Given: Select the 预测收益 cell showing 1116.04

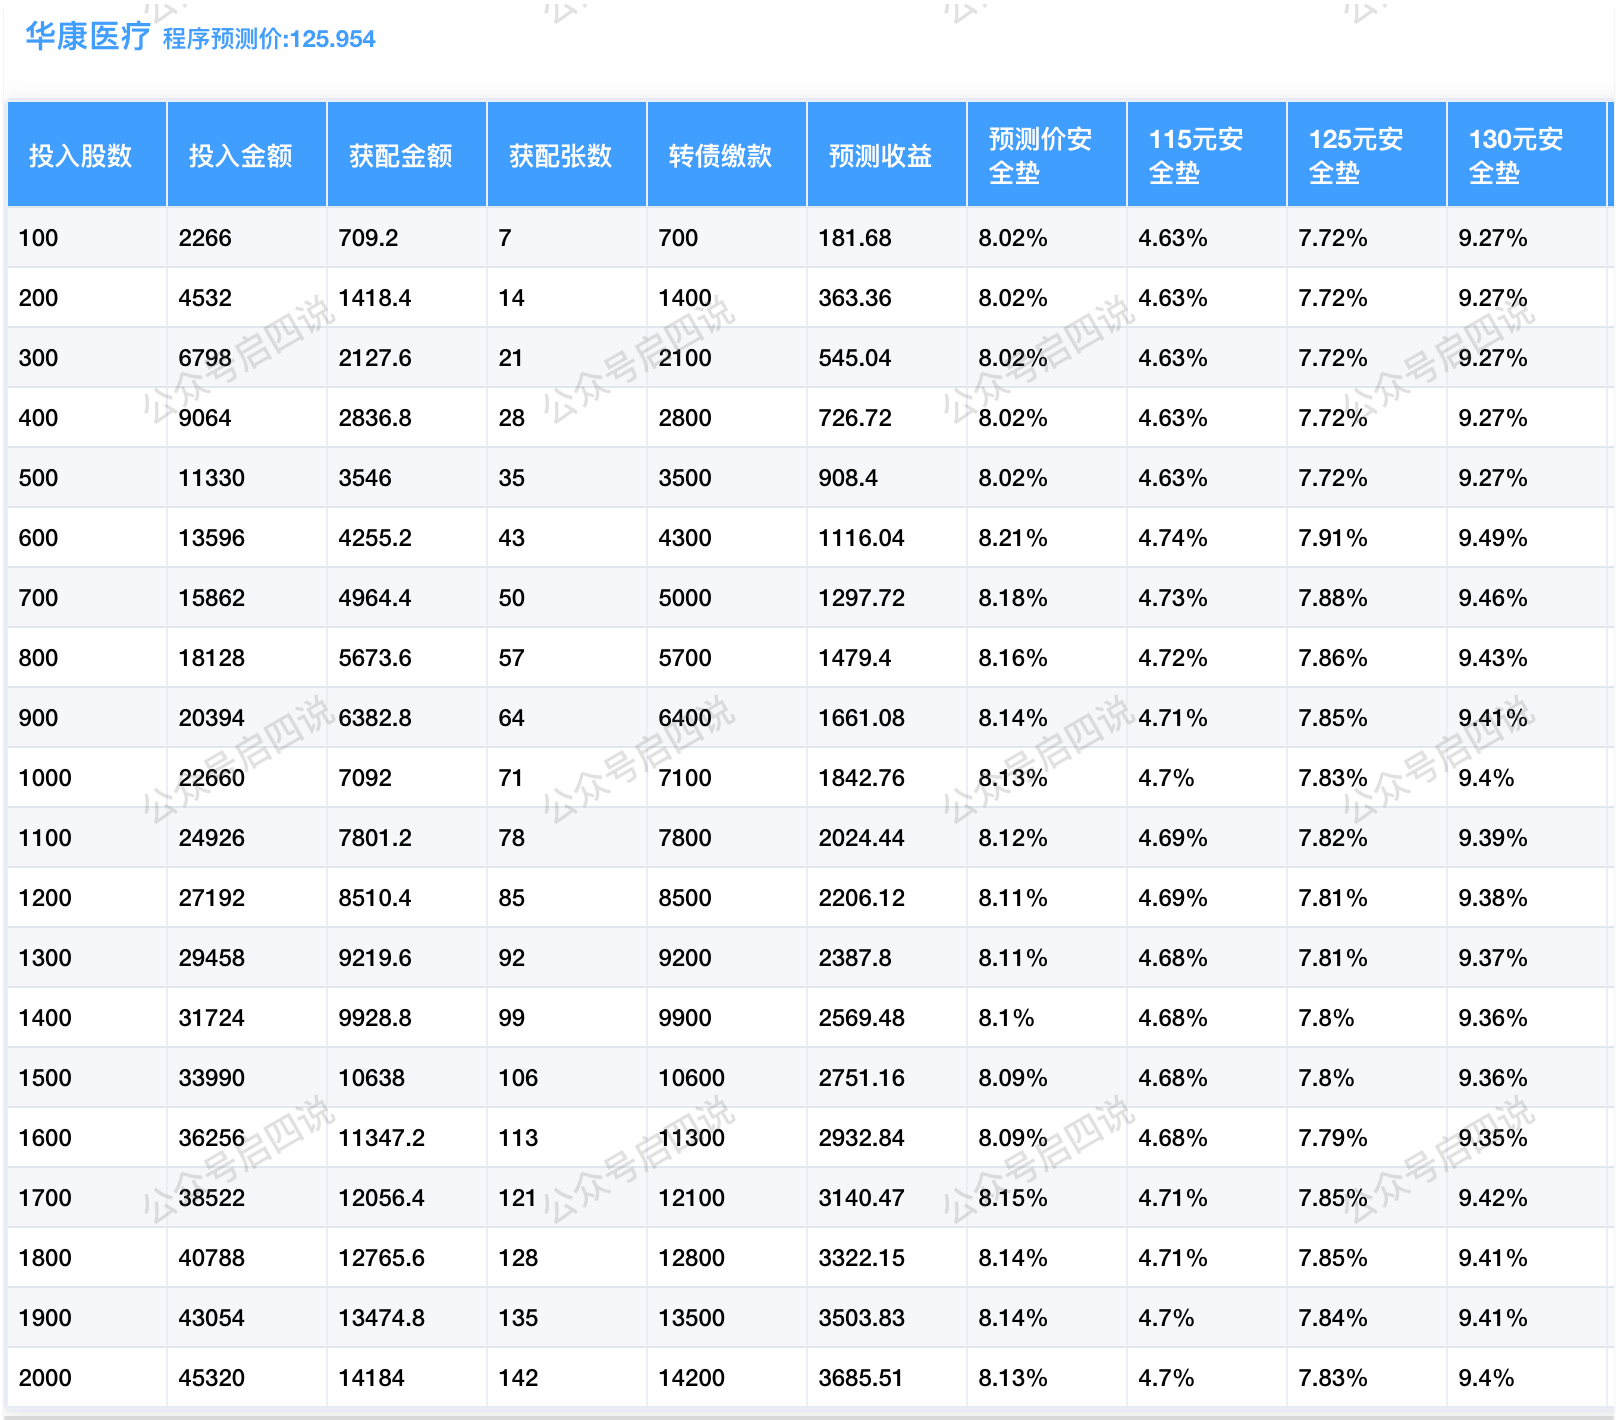Looking at the screenshot, I should pos(861,538).
